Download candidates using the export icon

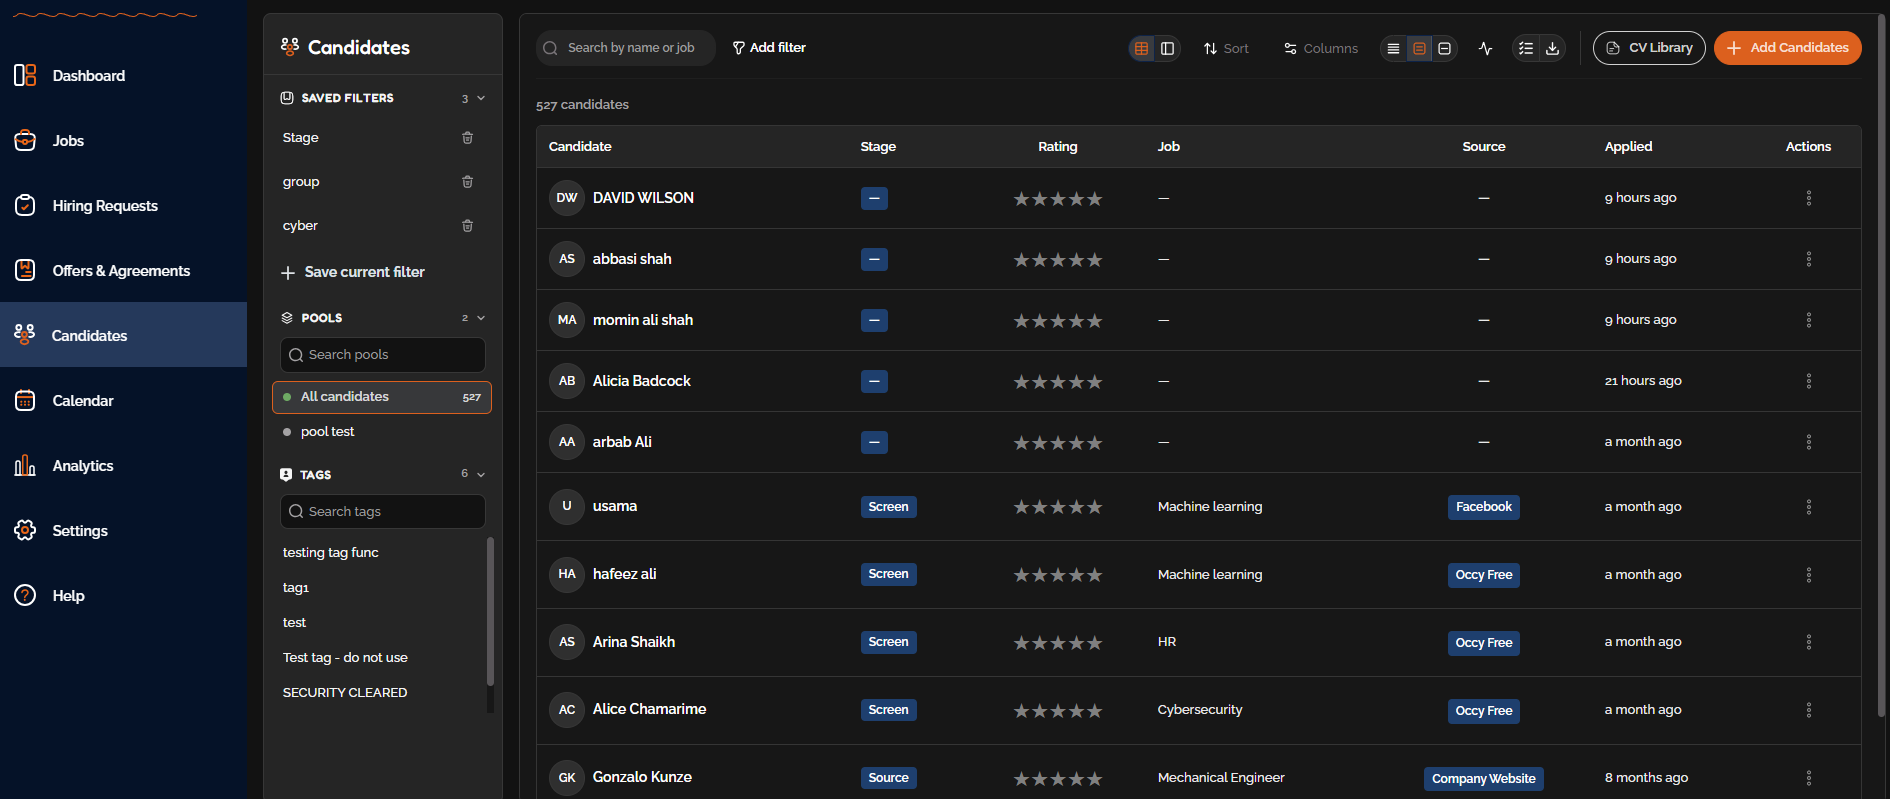(x=1552, y=48)
